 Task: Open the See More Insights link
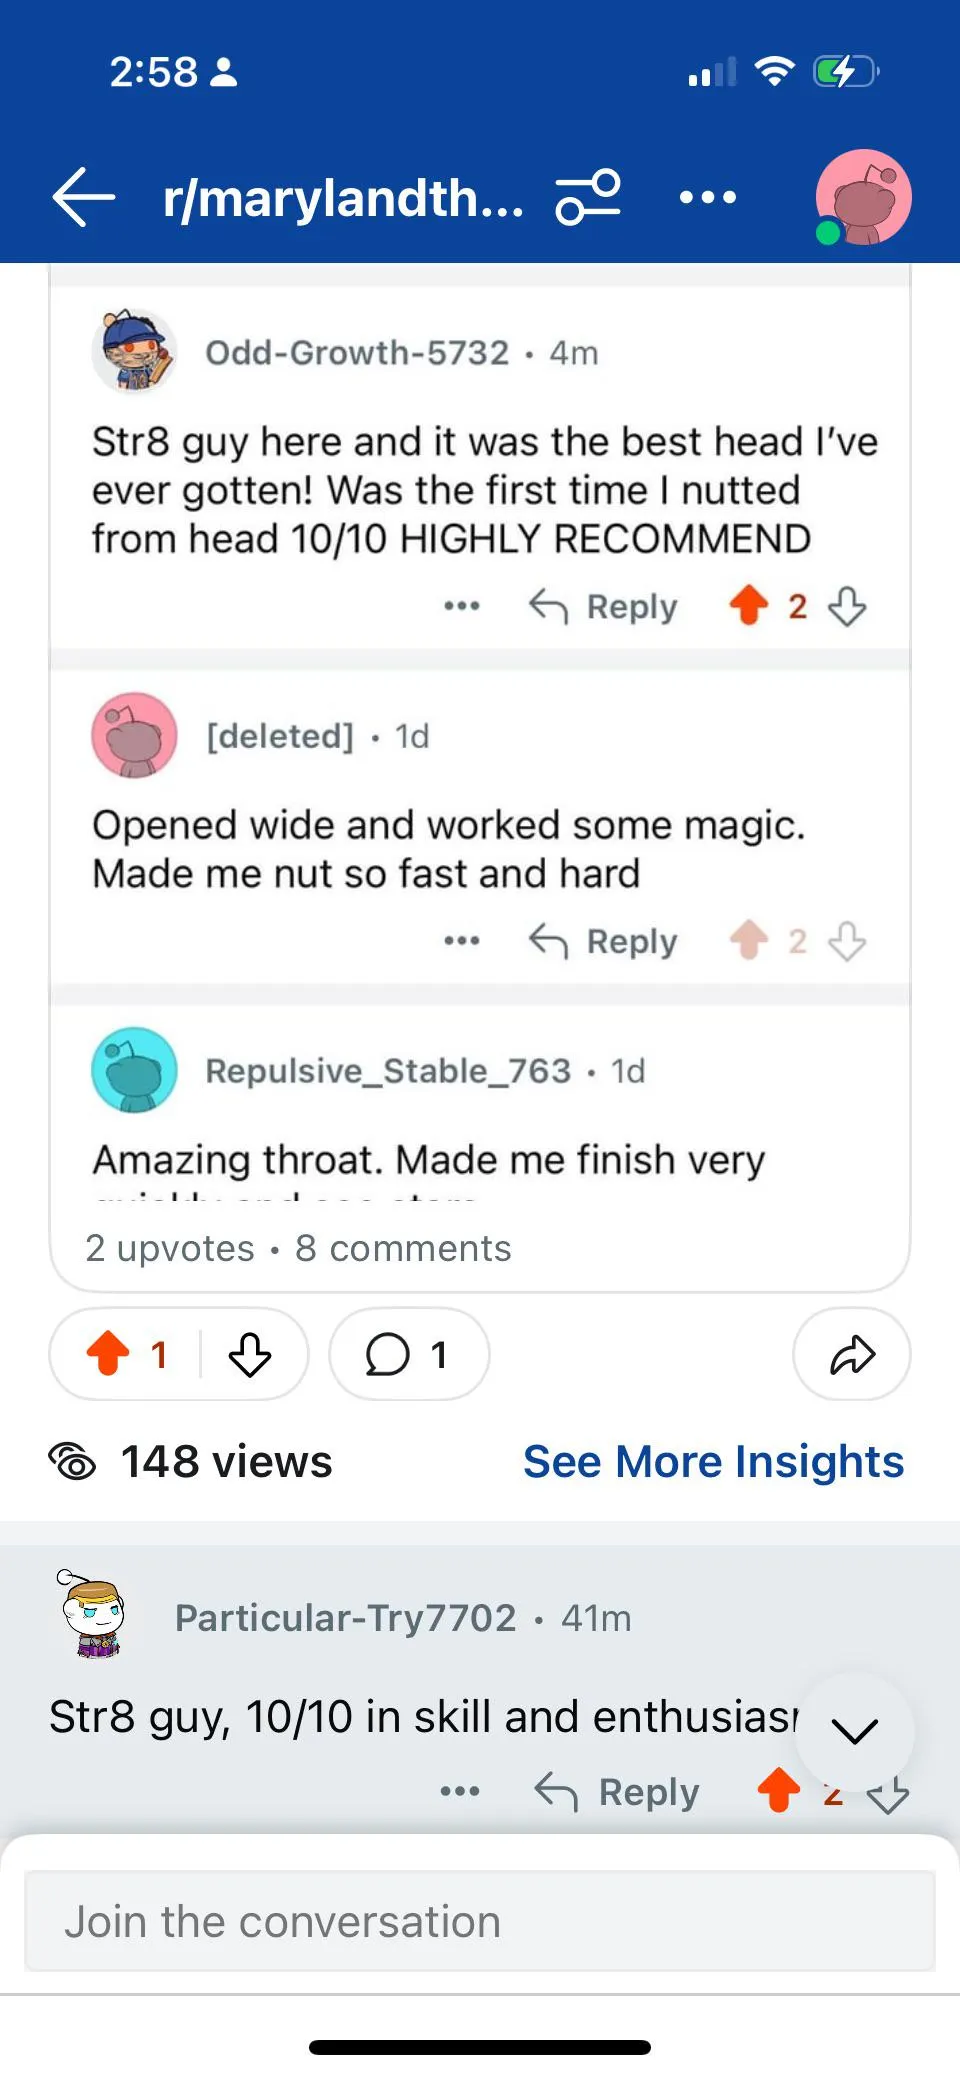(x=713, y=1462)
